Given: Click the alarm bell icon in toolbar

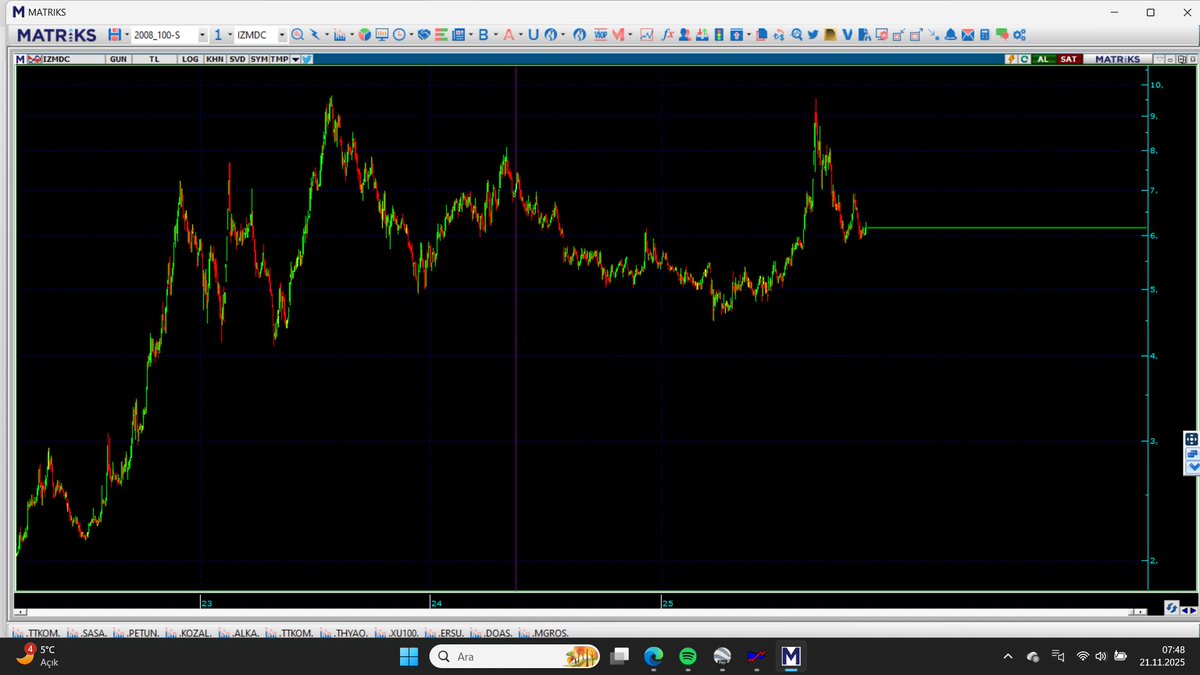Looking at the screenshot, I should point(950,35).
